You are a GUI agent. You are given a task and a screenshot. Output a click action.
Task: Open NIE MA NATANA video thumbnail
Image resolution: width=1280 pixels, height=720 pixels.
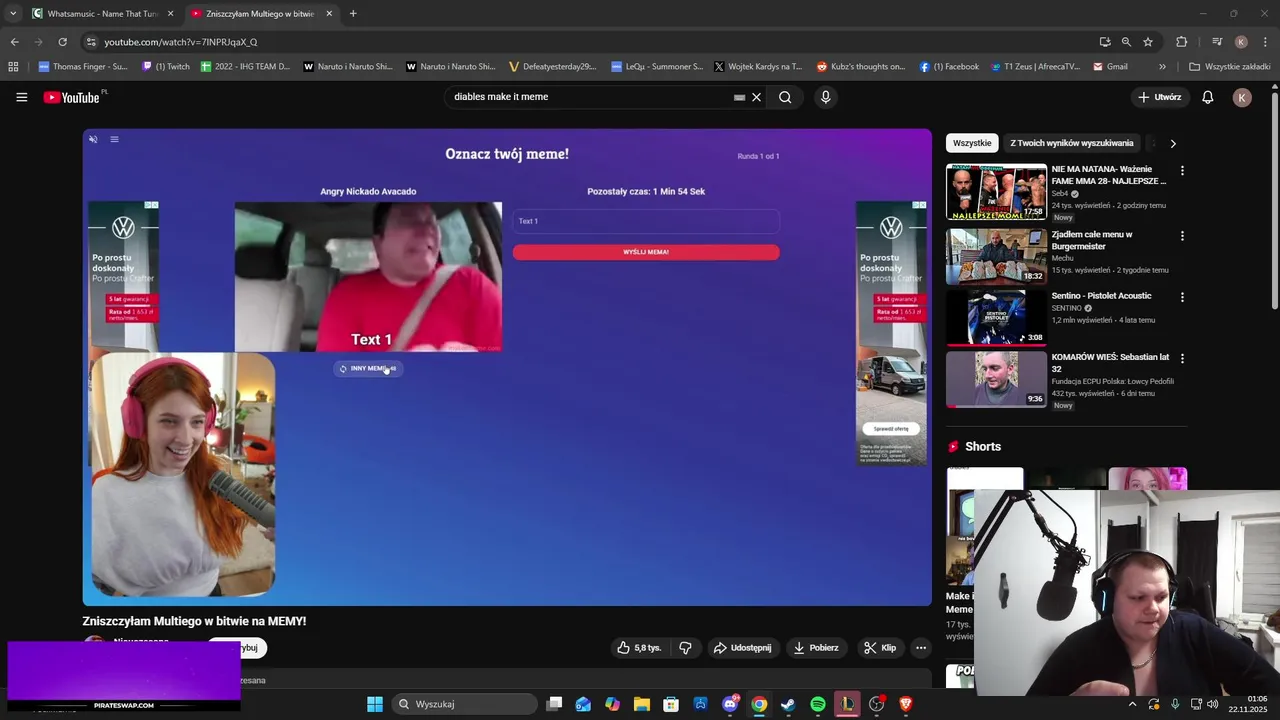click(996, 192)
